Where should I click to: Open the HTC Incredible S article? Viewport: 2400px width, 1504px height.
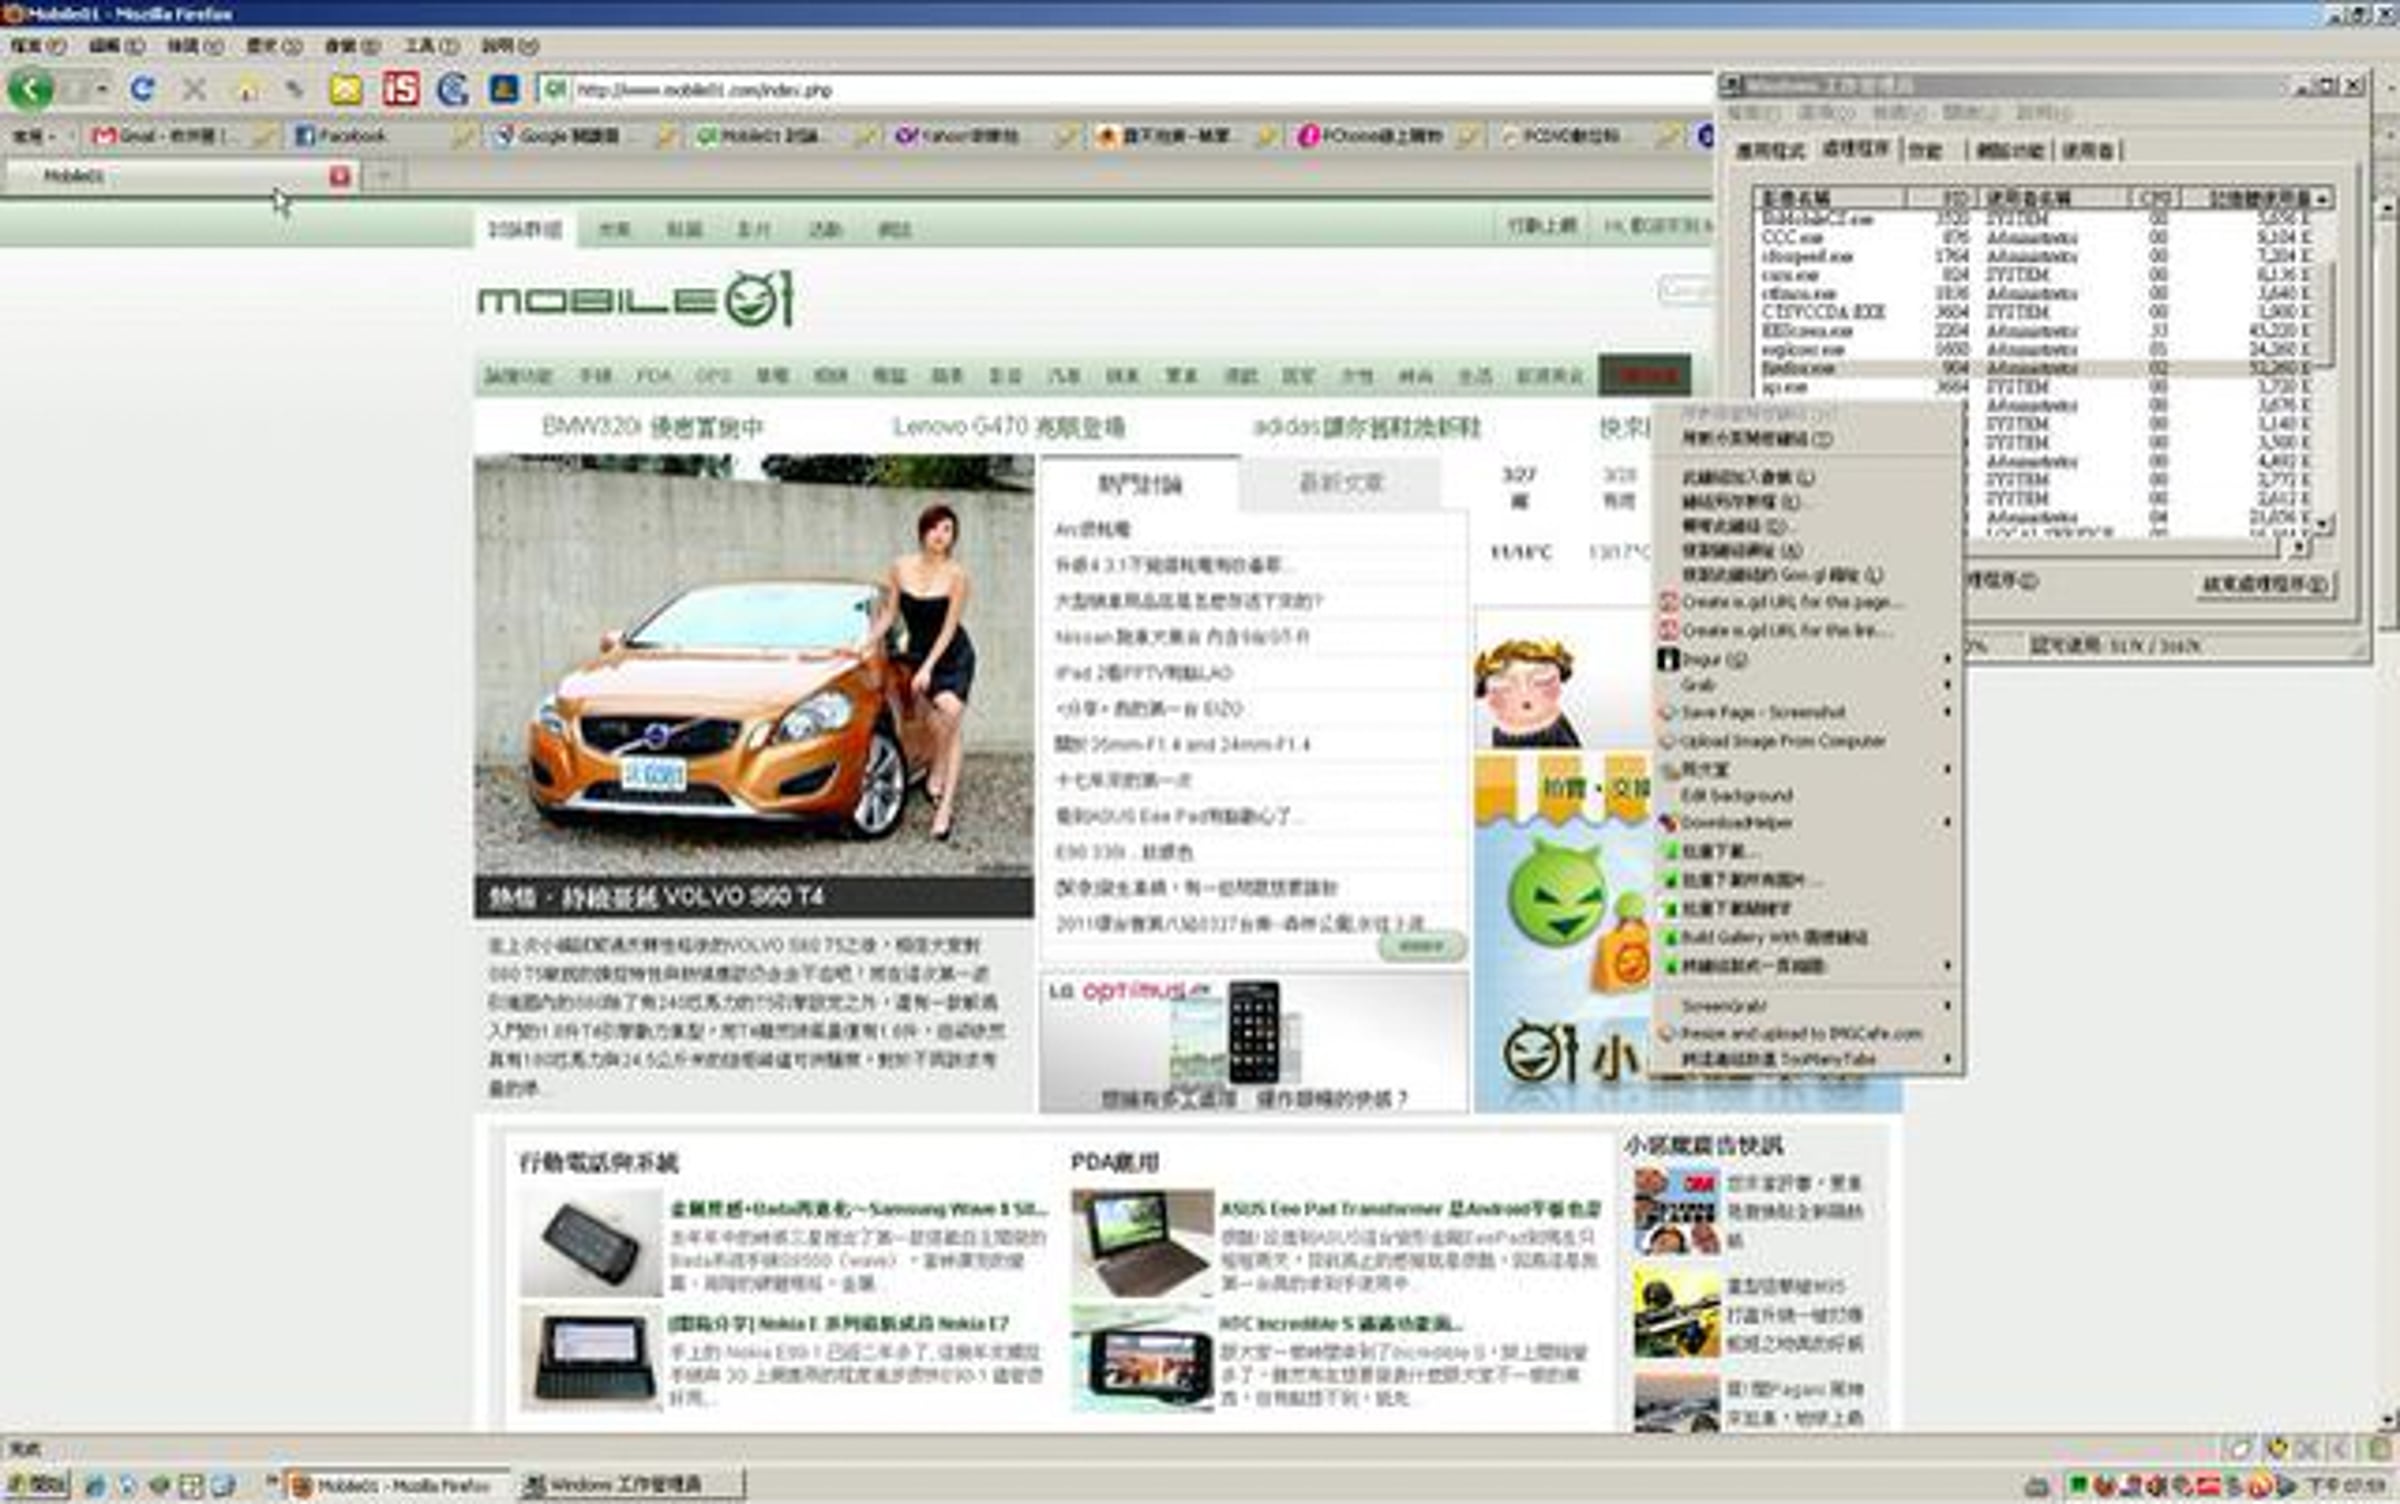click(1340, 1324)
